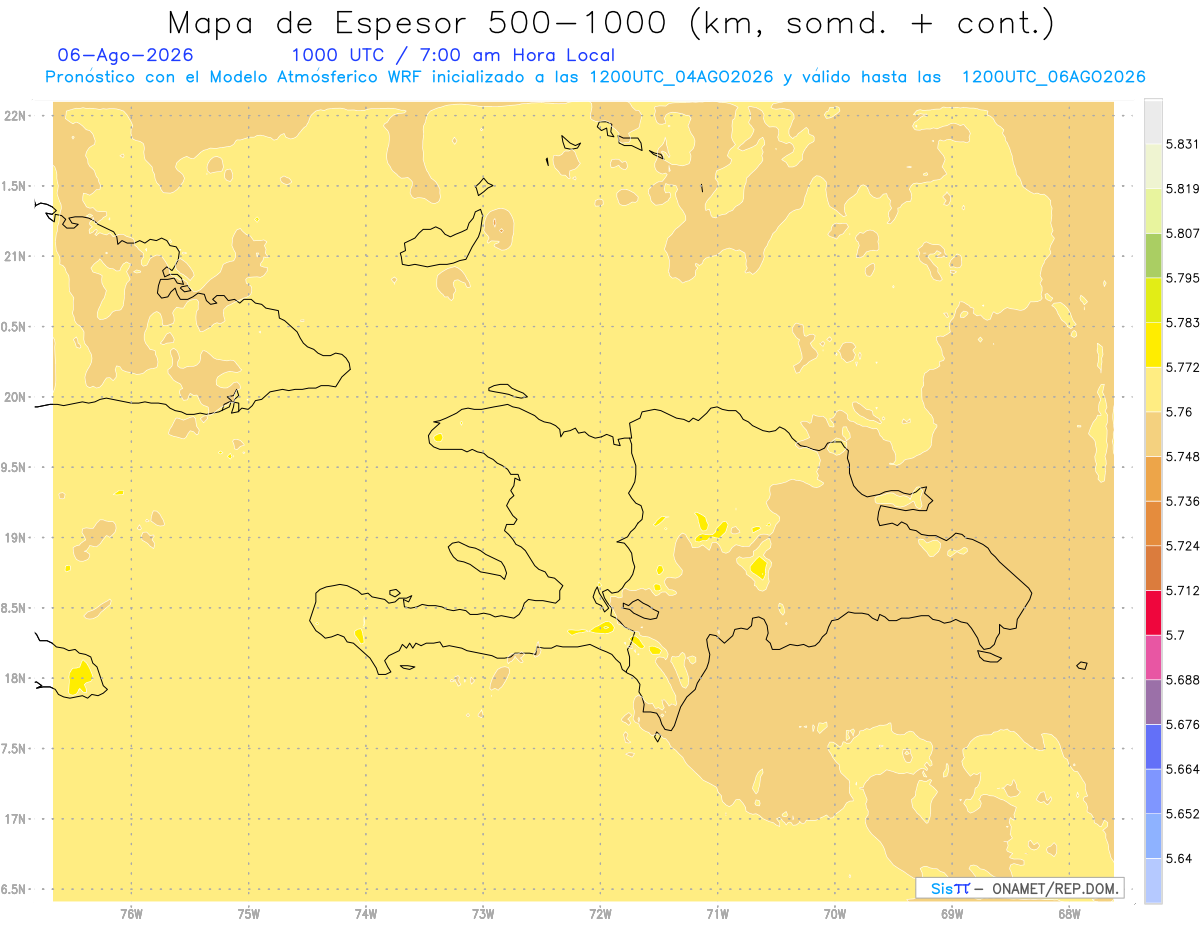Image resolution: width=1200 pixels, height=927 pixels.
Task: Click the '1200UTC_06AGO2026' valid-until time
Action: coord(1053,77)
